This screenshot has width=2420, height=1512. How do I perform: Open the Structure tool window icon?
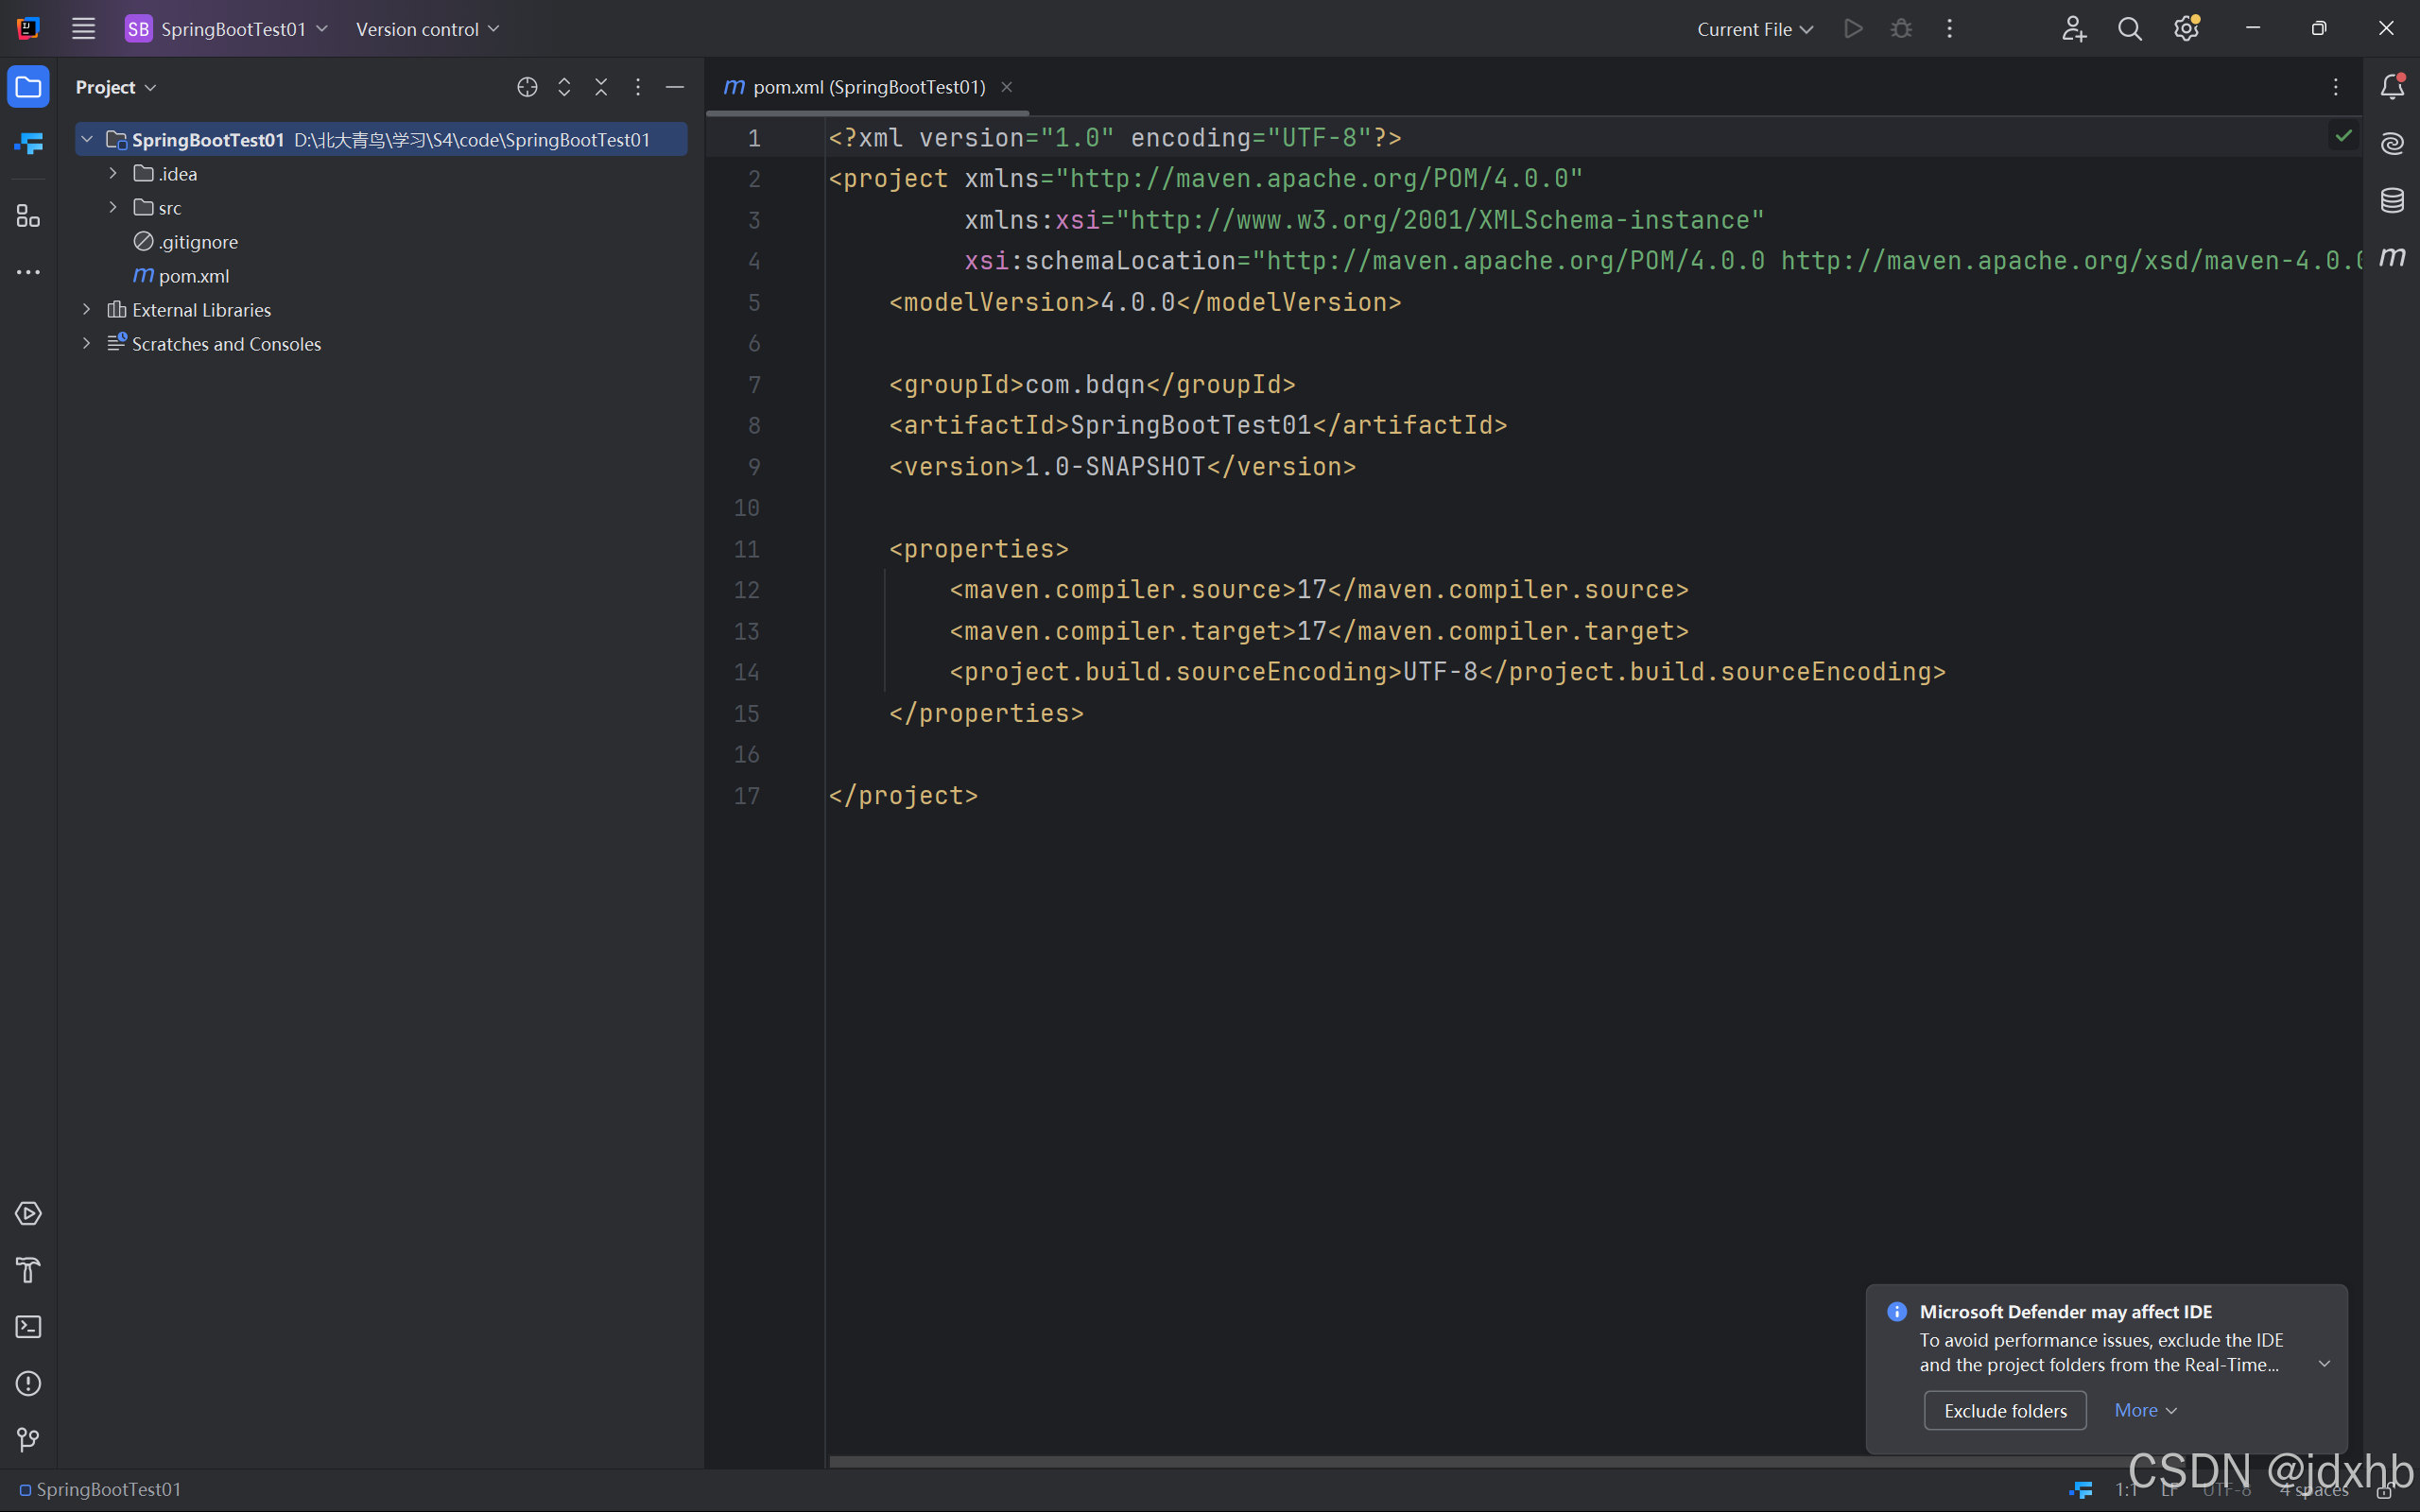pos(28,216)
